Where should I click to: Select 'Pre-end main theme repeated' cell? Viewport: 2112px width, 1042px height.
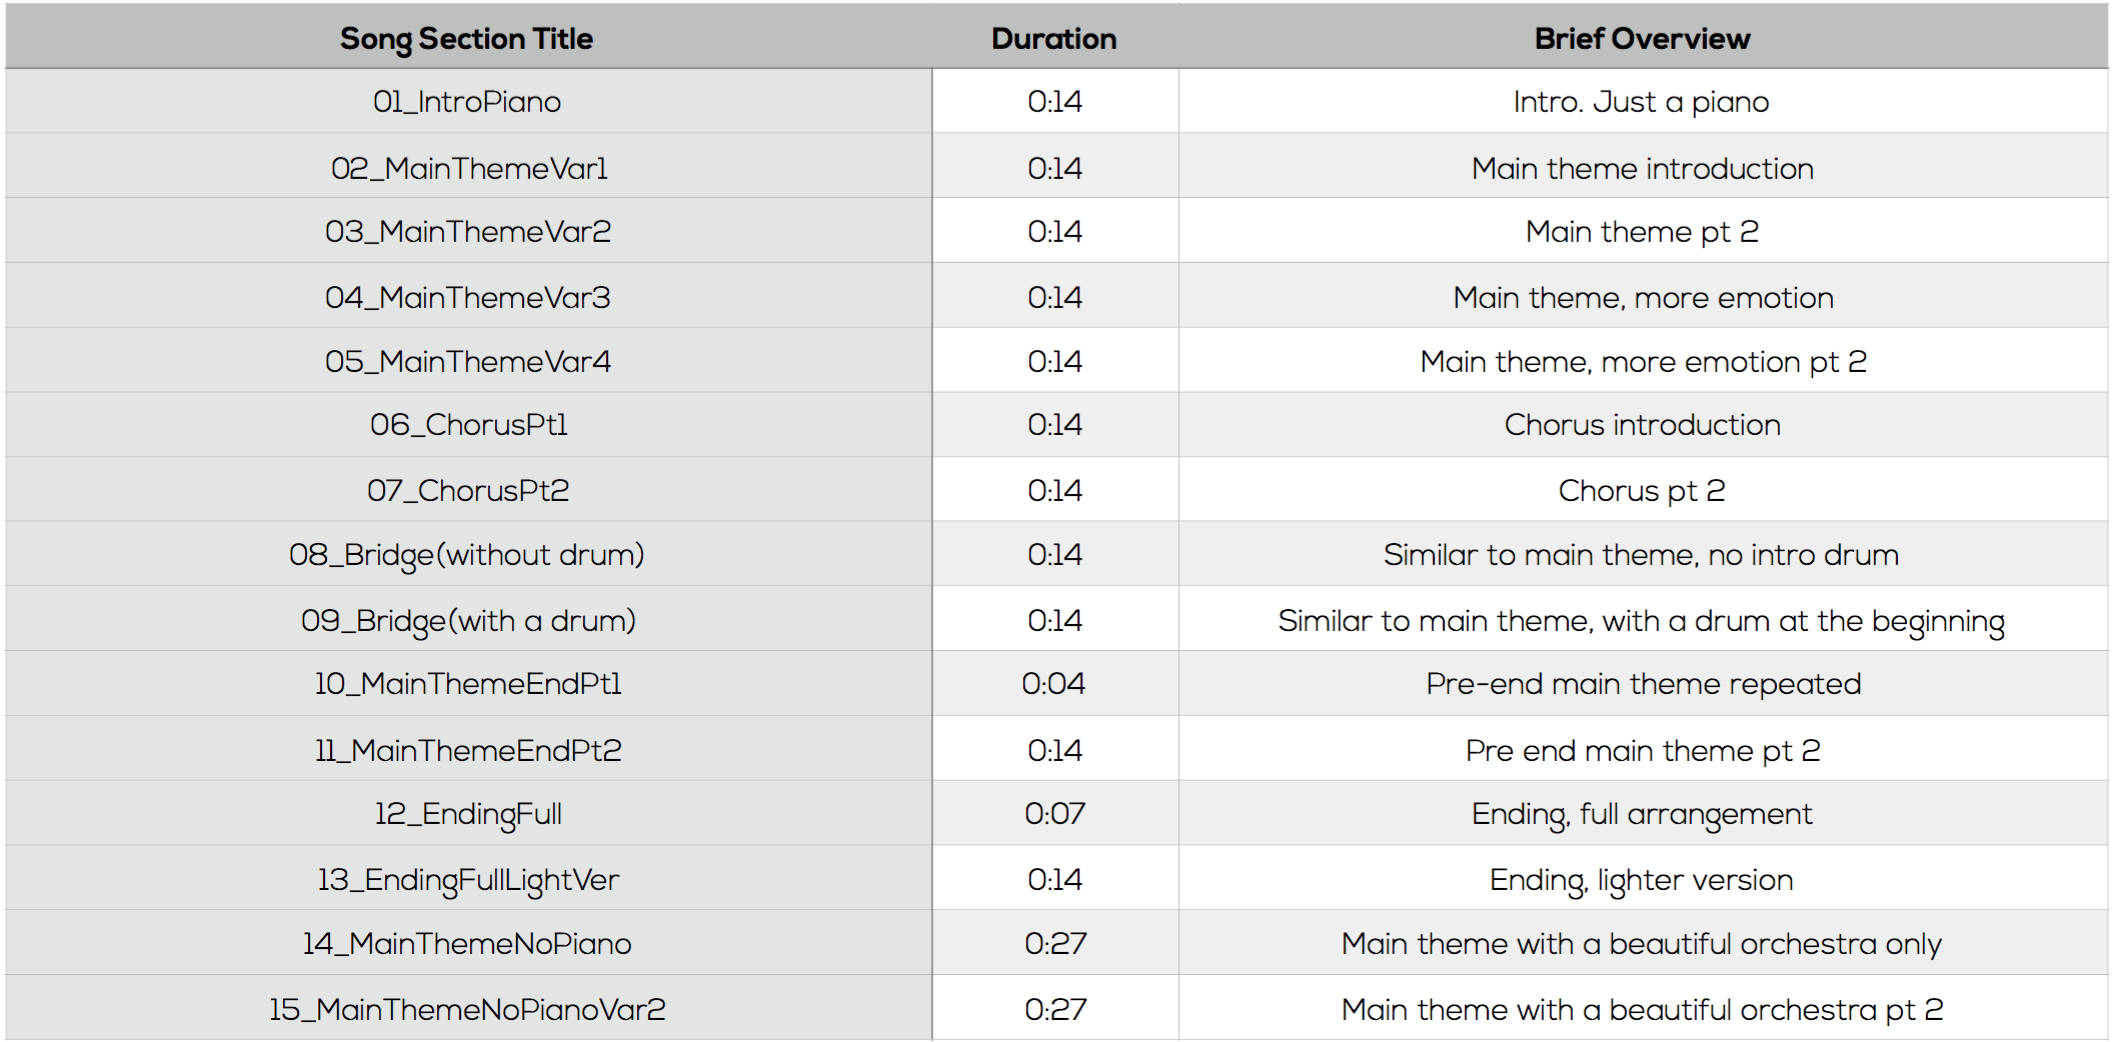1643,684
